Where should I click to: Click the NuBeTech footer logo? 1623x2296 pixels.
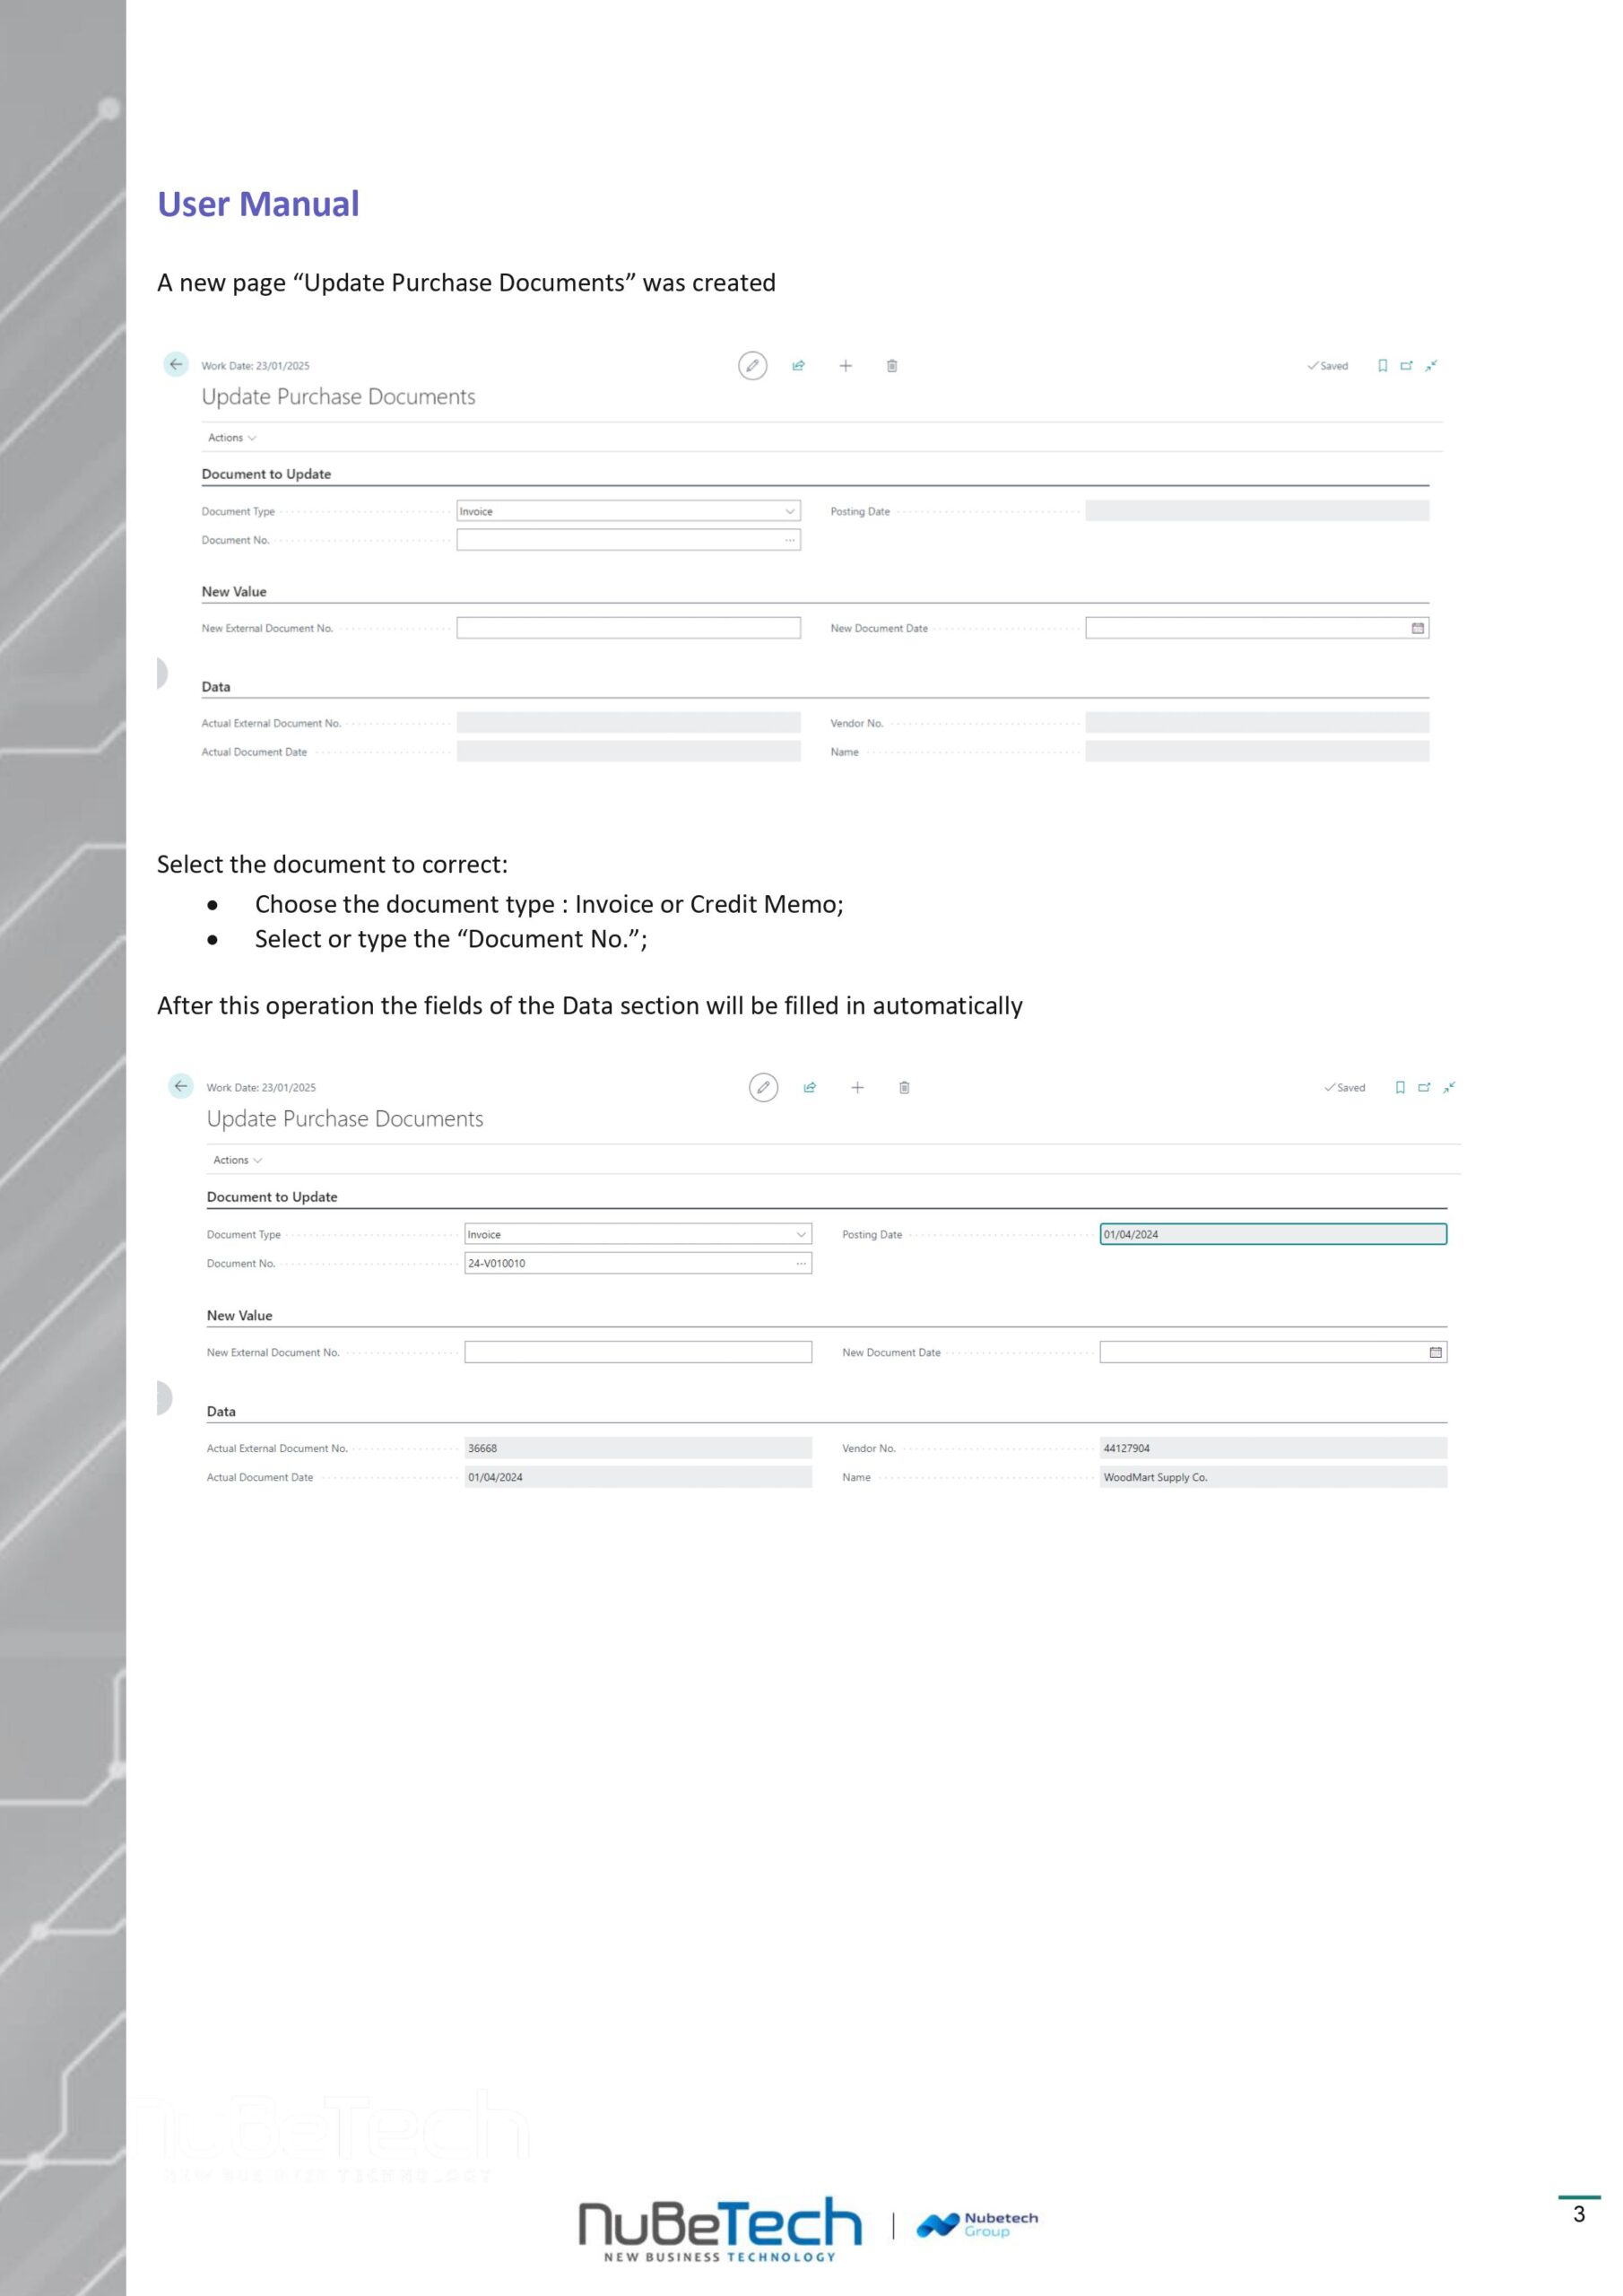coord(720,2229)
